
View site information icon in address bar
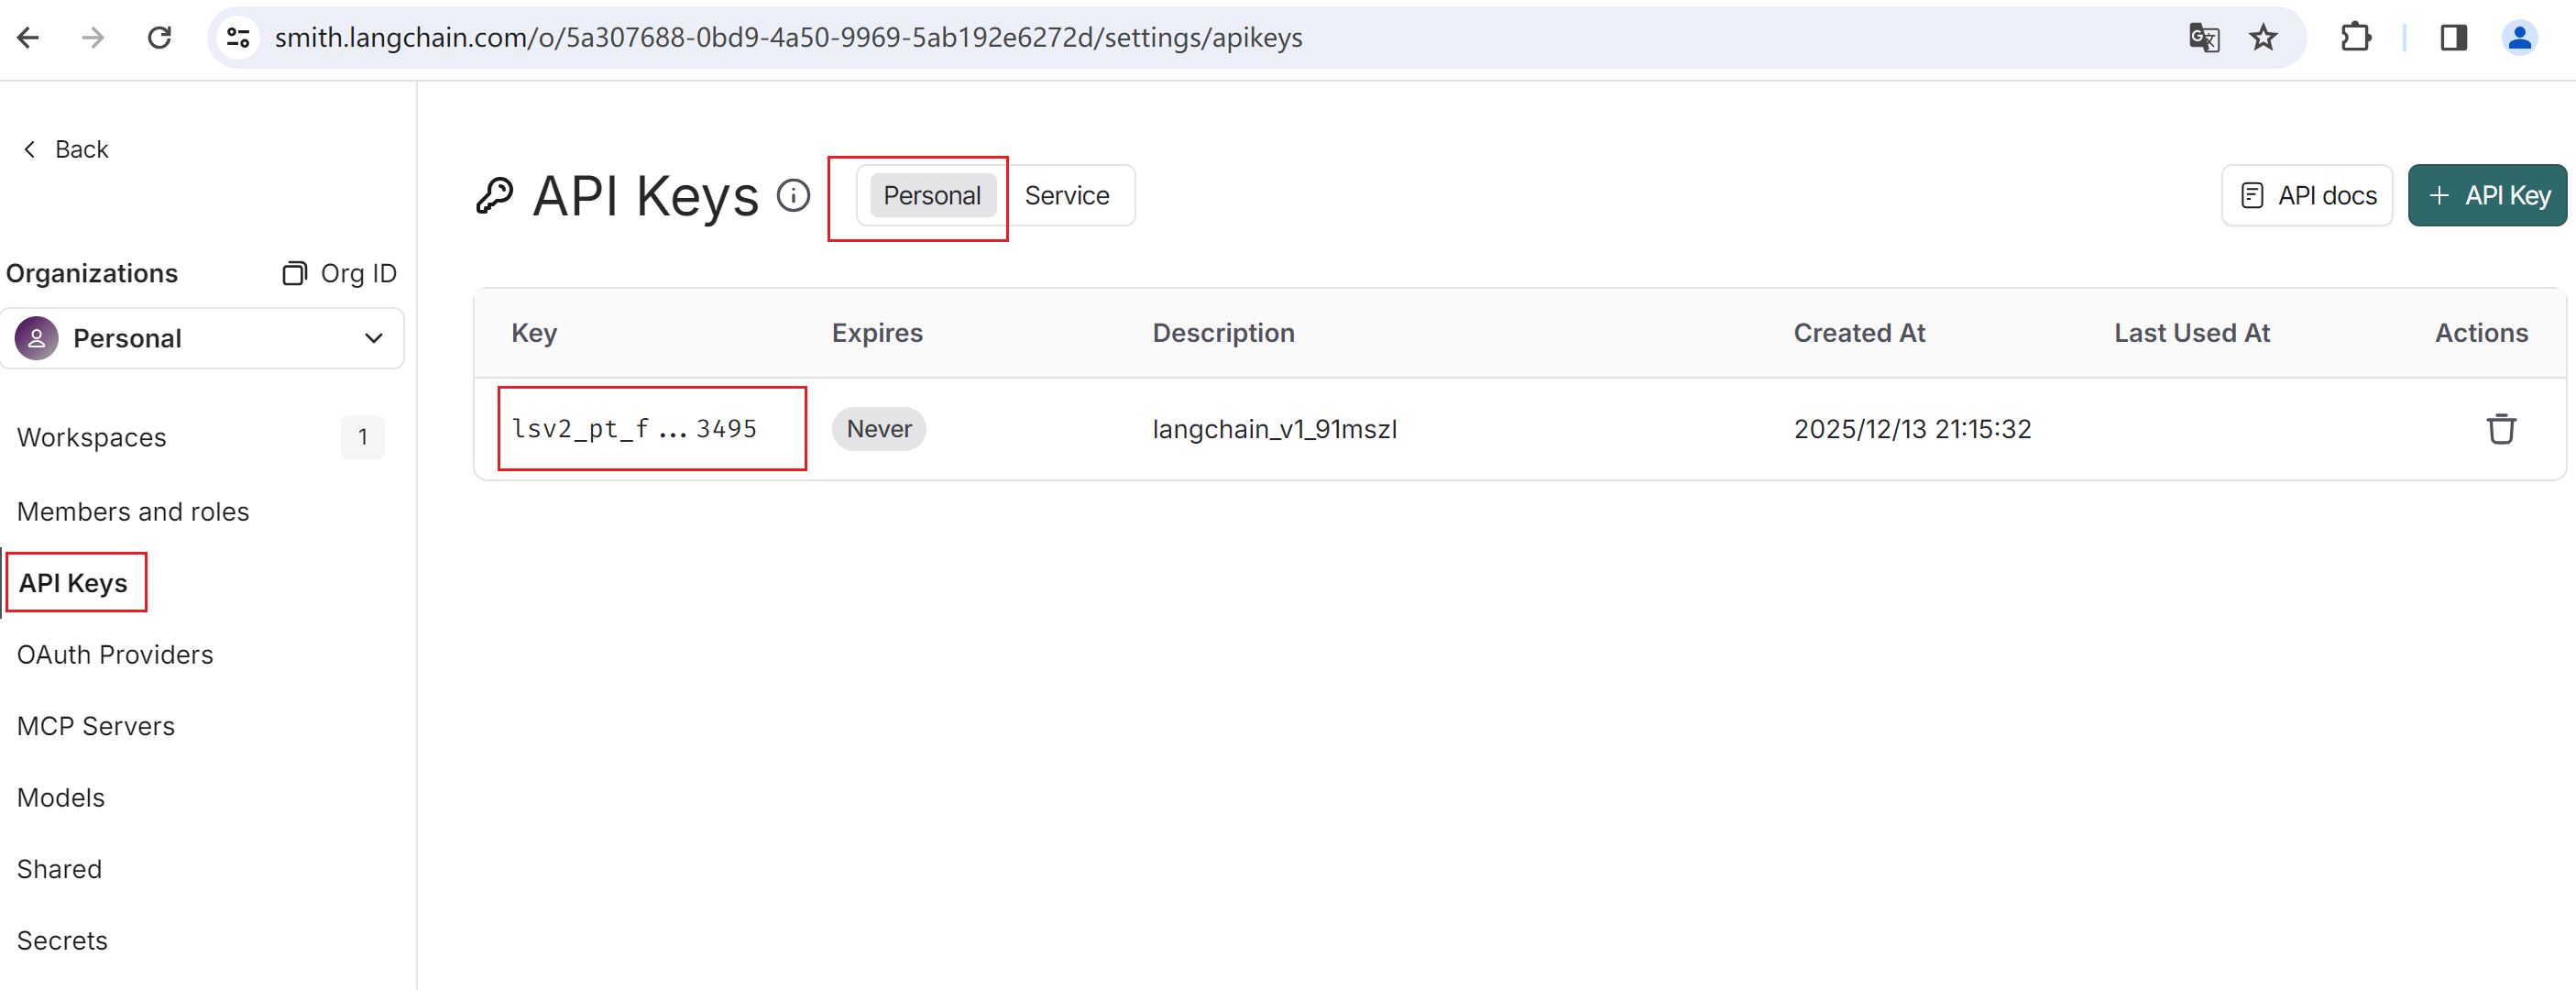coord(238,38)
